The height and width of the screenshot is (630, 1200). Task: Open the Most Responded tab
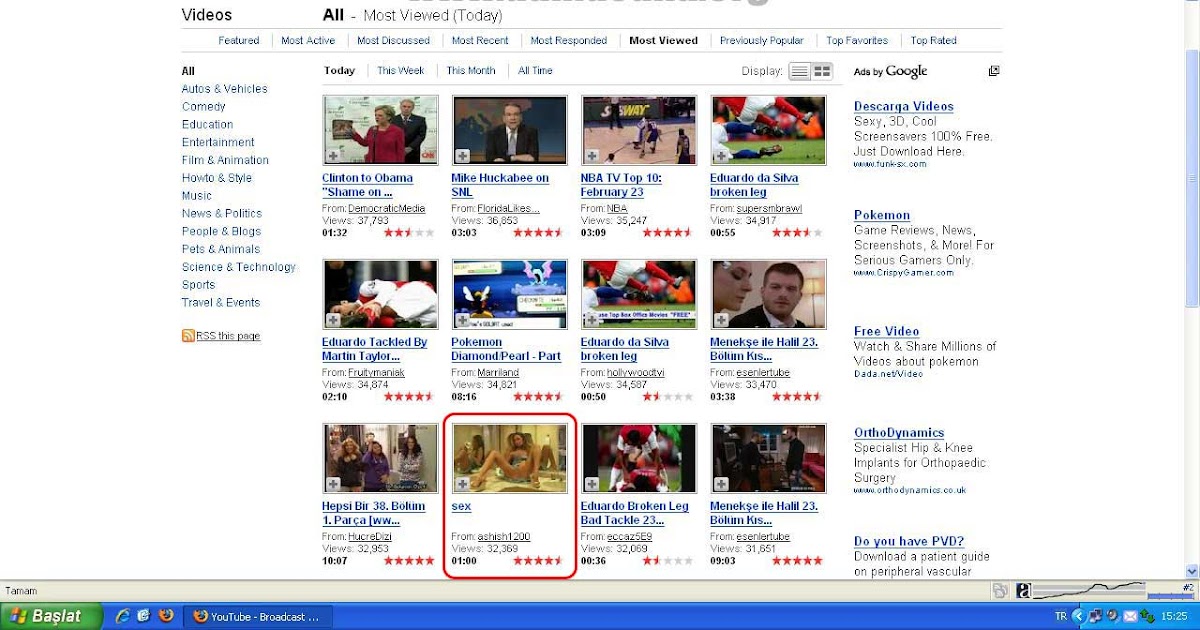(569, 41)
